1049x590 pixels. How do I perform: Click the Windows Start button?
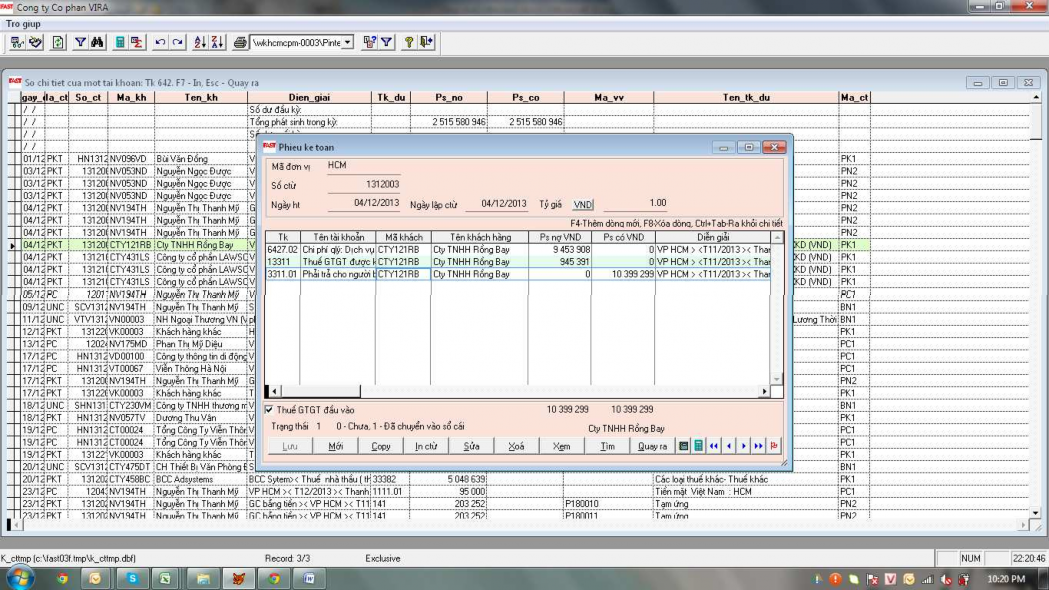pyautogui.click(x=20, y=578)
